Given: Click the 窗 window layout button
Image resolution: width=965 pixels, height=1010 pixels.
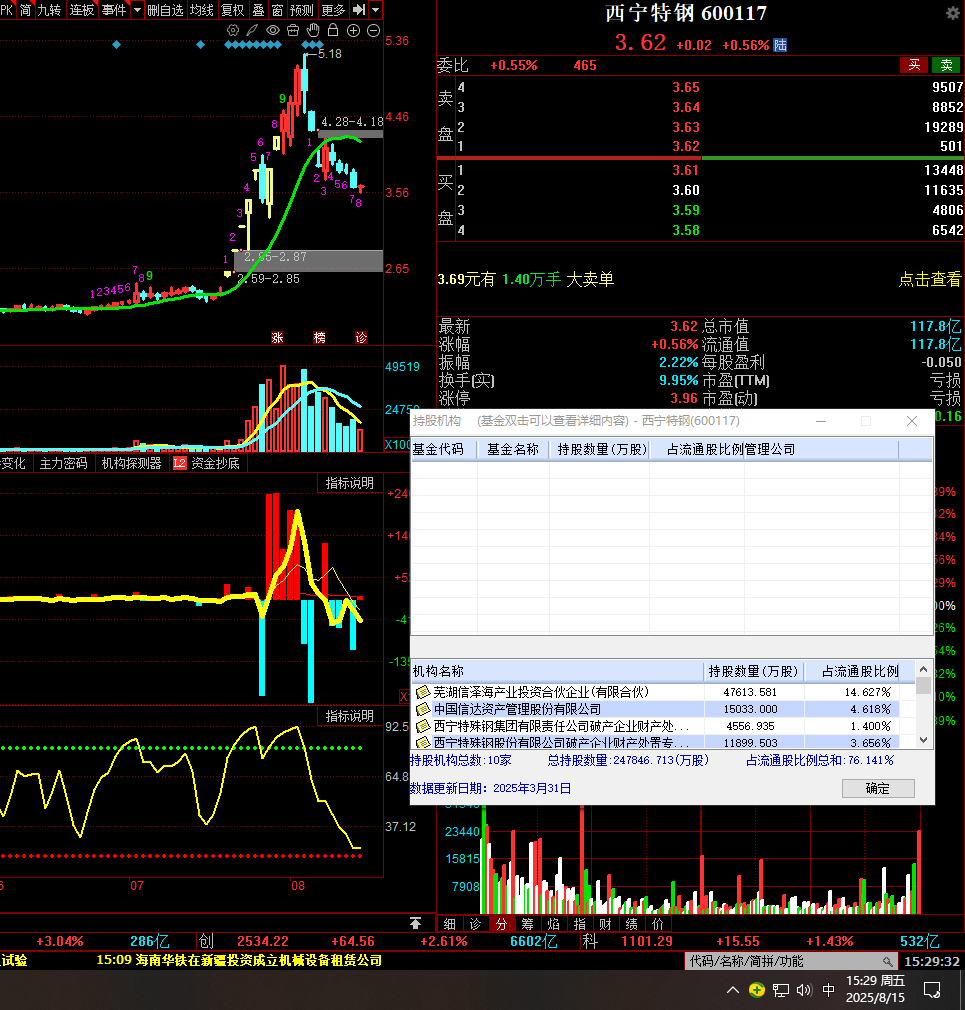Looking at the screenshot, I should pos(277,10).
